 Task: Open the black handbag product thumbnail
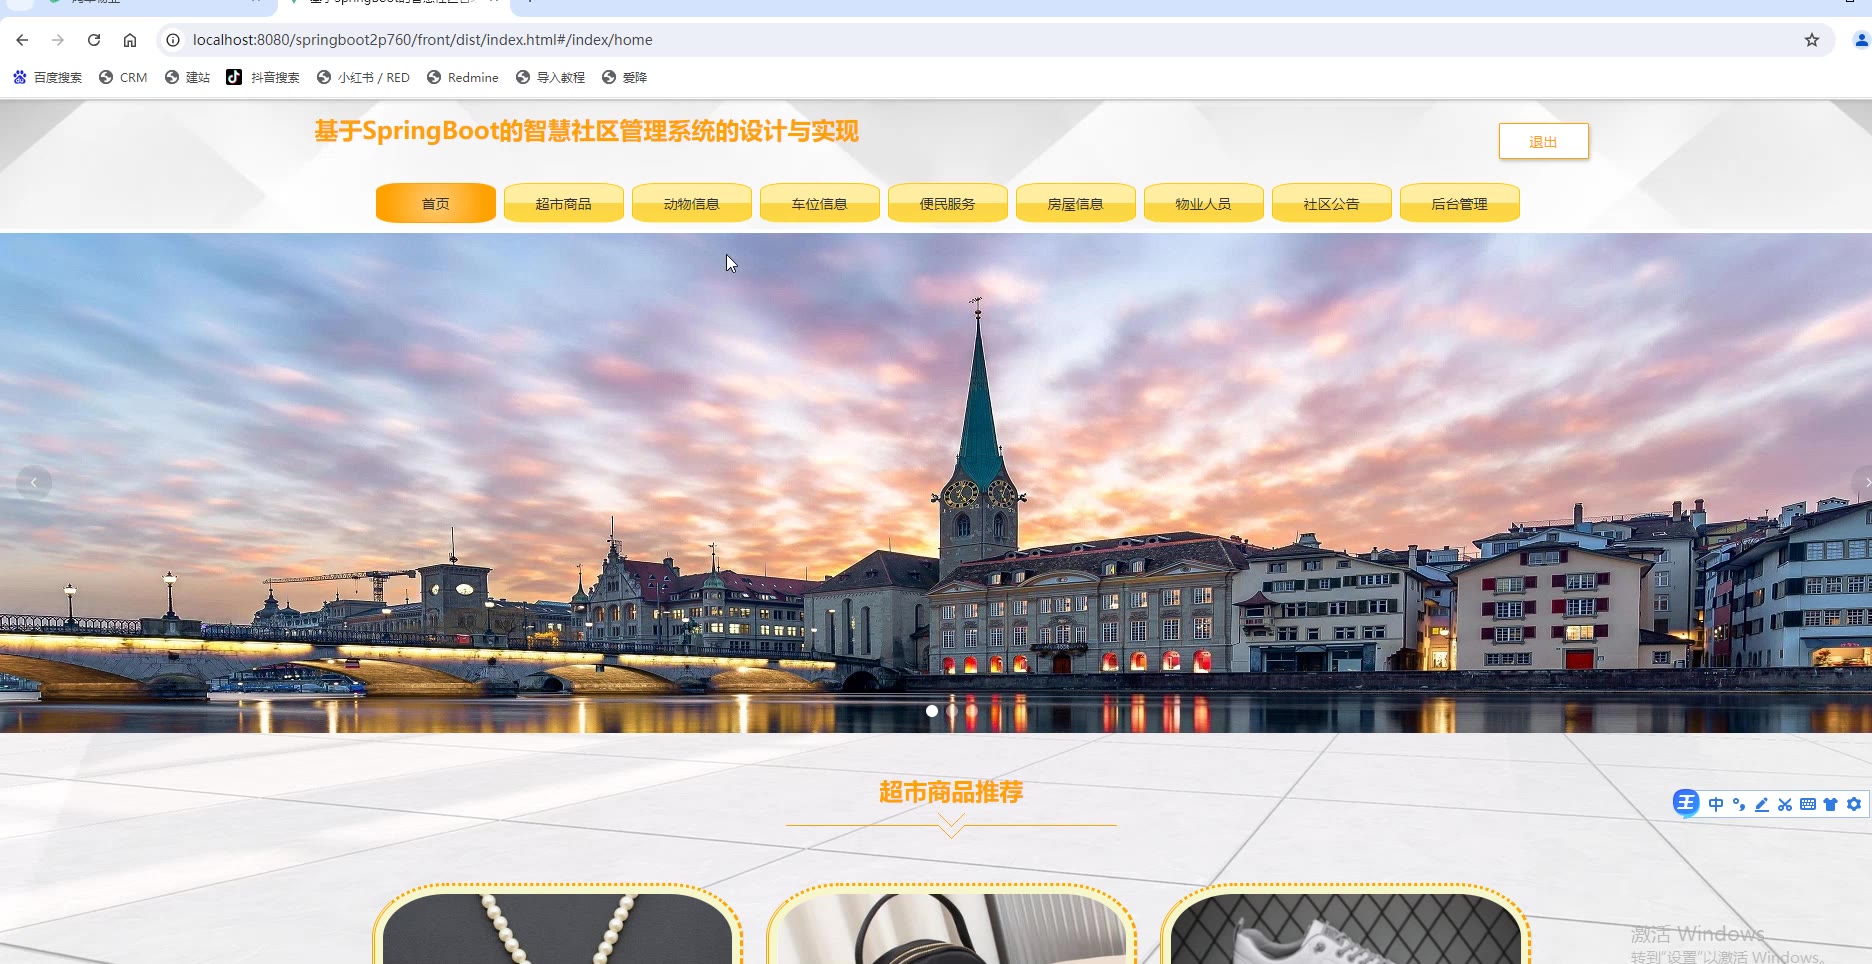[x=951, y=928]
